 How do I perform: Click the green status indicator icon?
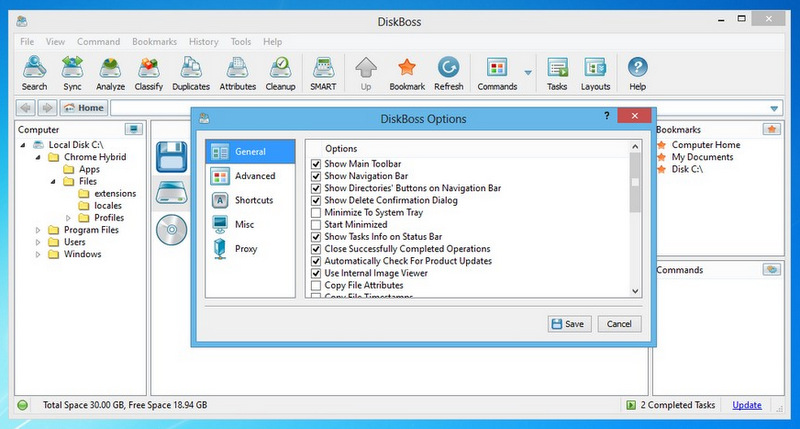[x=22, y=405]
